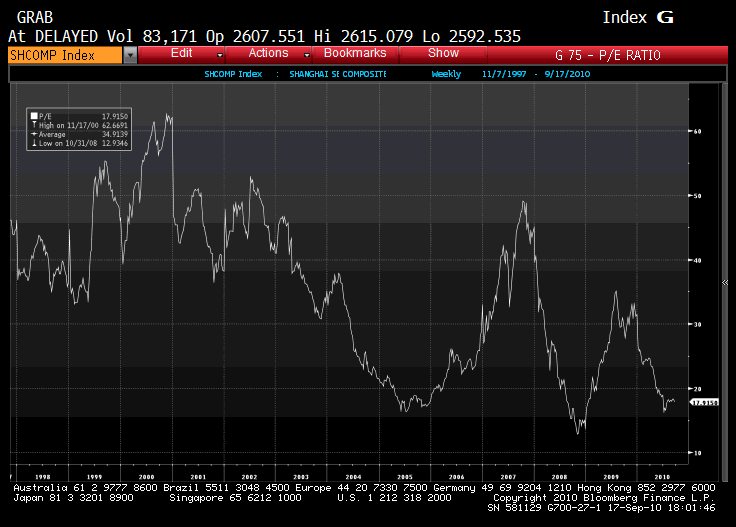Click the Hi 2615.079 value
736x527 pixels.
363,36
